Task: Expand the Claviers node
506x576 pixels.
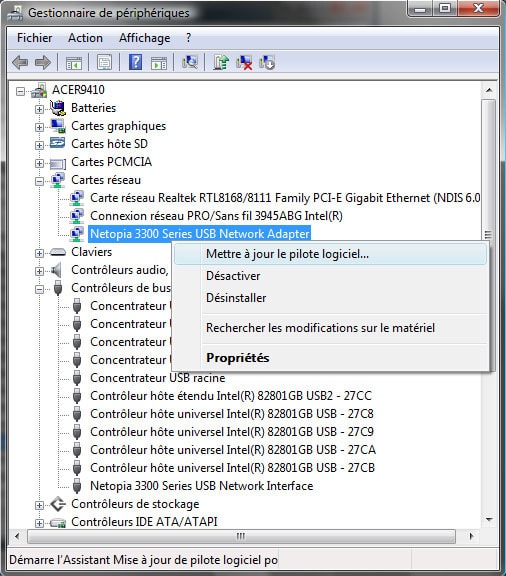Action: point(39,253)
